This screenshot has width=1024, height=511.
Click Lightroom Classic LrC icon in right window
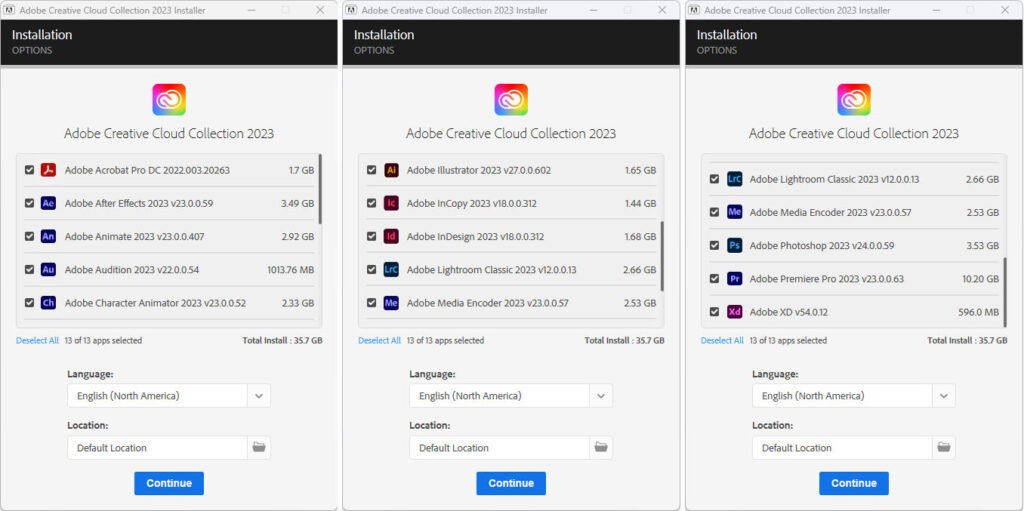(x=735, y=179)
